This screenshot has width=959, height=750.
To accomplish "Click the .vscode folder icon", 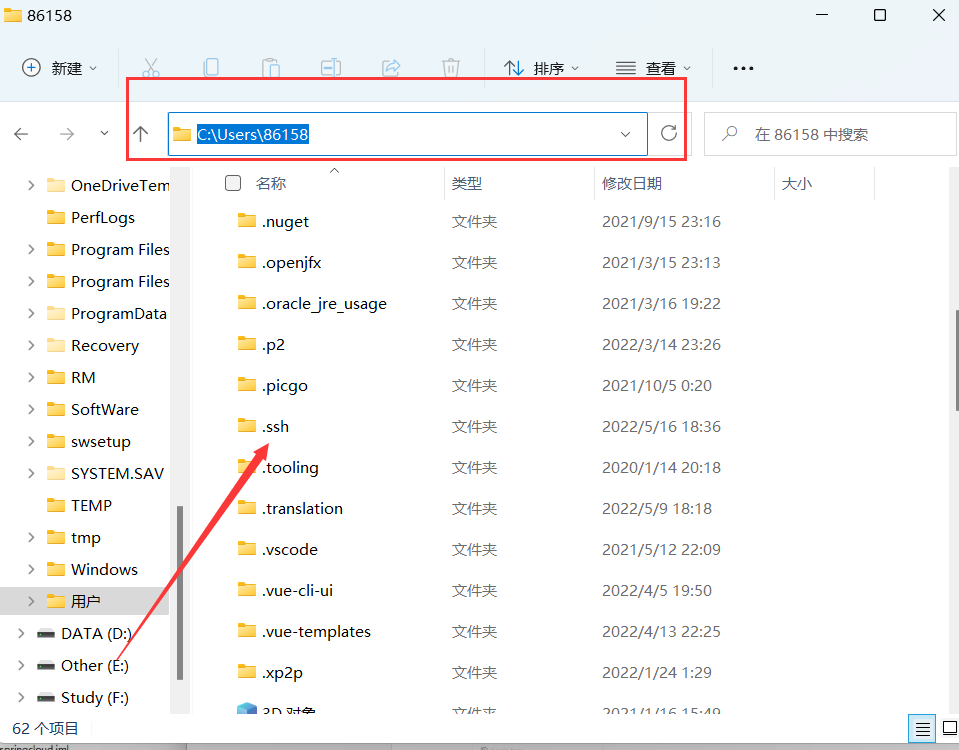I will pyautogui.click(x=246, y=549).
